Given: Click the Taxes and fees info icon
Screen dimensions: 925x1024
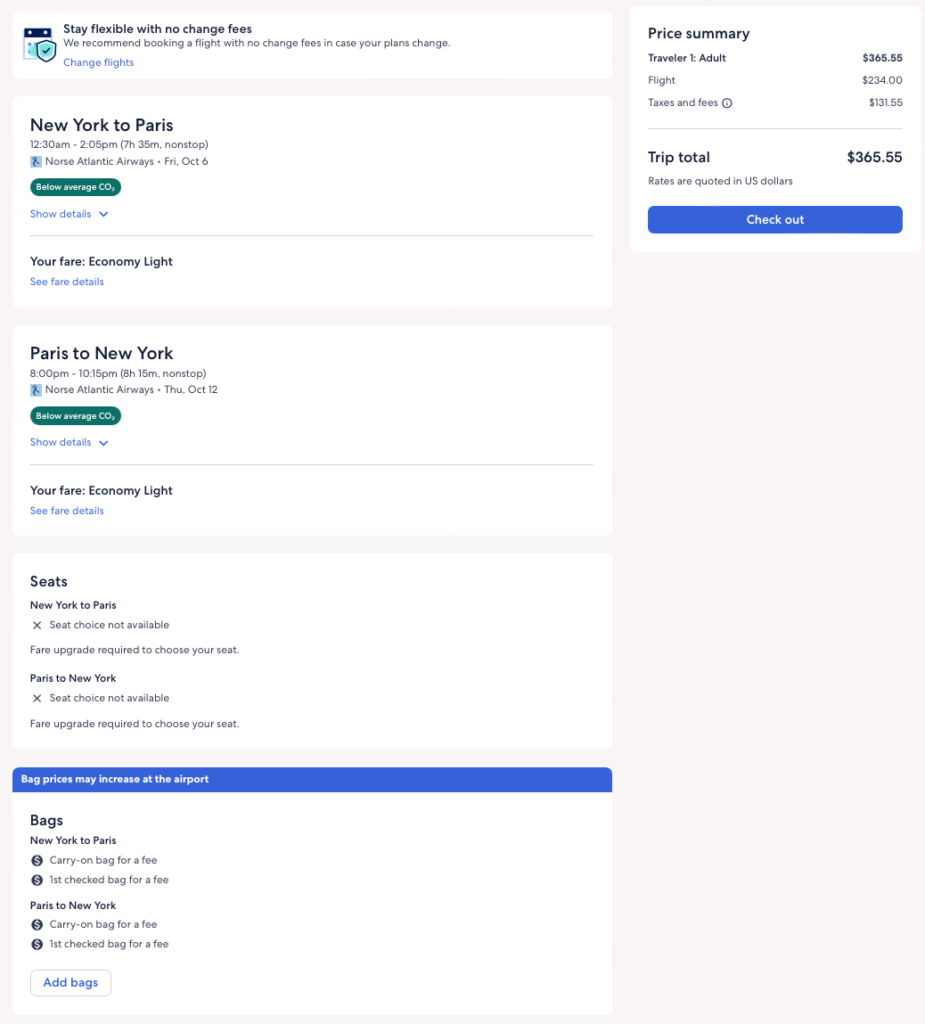Looking at the screenshot, I should [x=727, y=103].
